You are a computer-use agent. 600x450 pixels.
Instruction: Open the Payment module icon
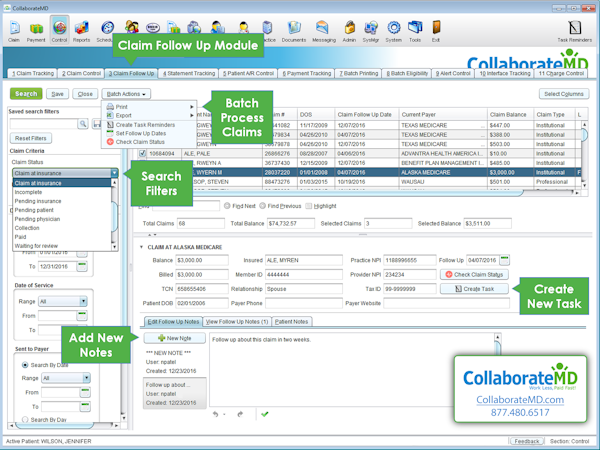click(37, 29)
